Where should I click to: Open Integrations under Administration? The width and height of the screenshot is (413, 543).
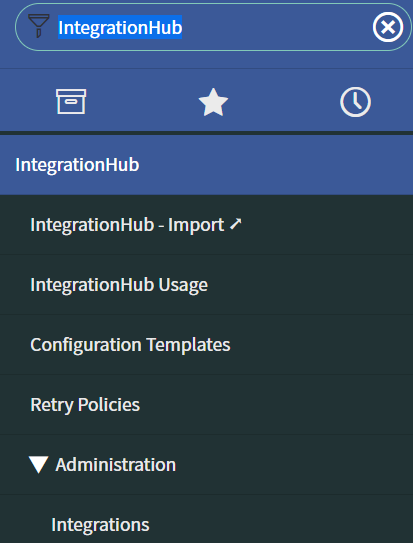100,525
